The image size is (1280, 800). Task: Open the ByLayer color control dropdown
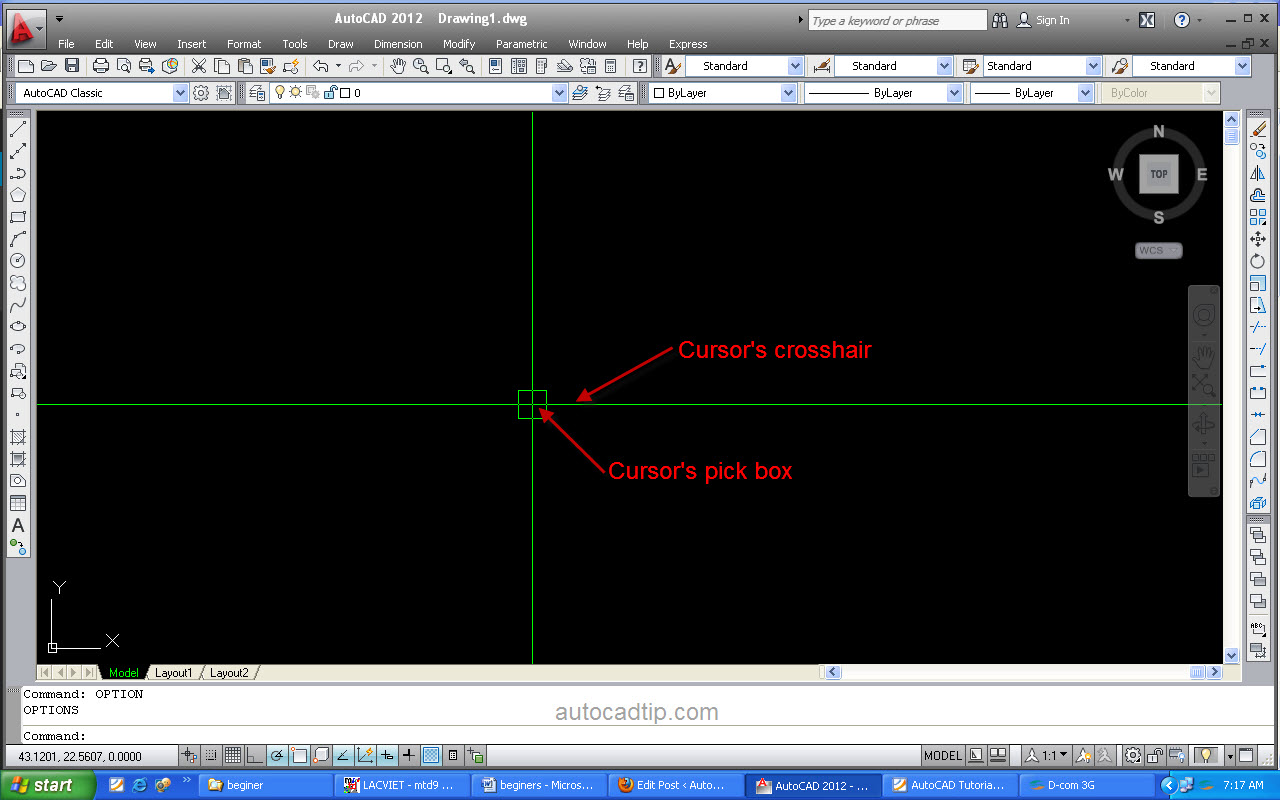click(x=788, y=93)
